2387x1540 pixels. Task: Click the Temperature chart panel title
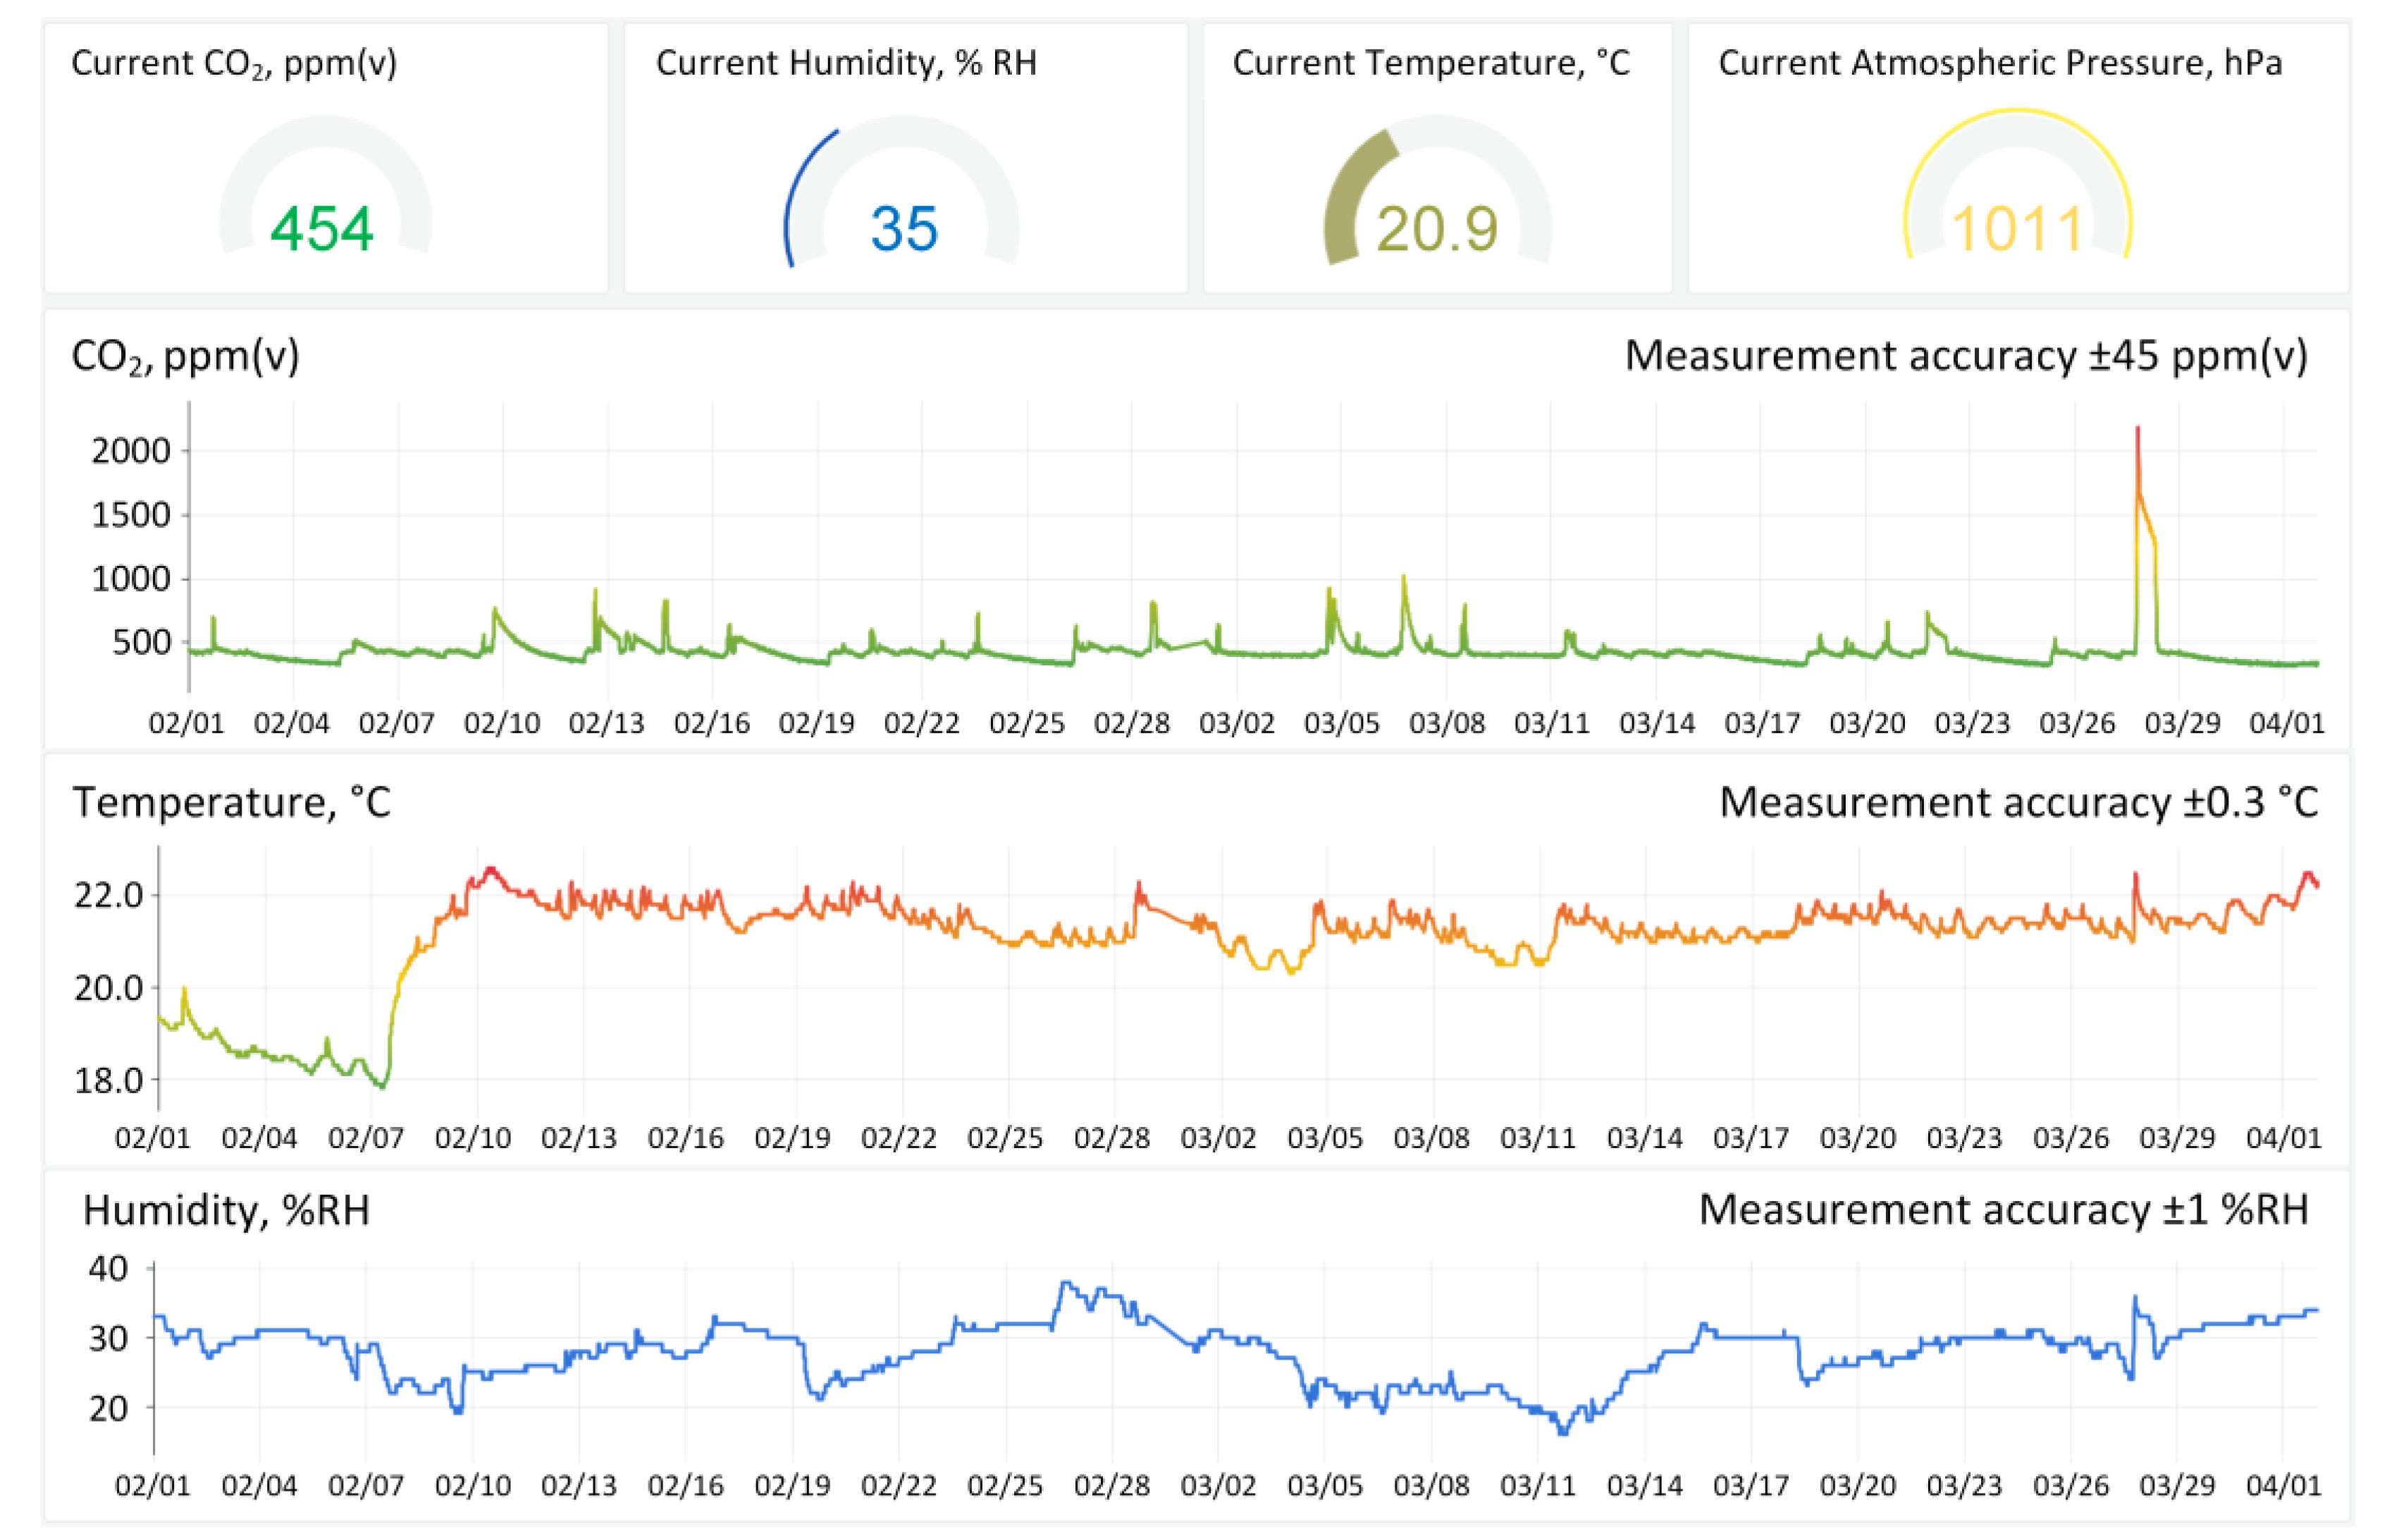pos(231,803)
